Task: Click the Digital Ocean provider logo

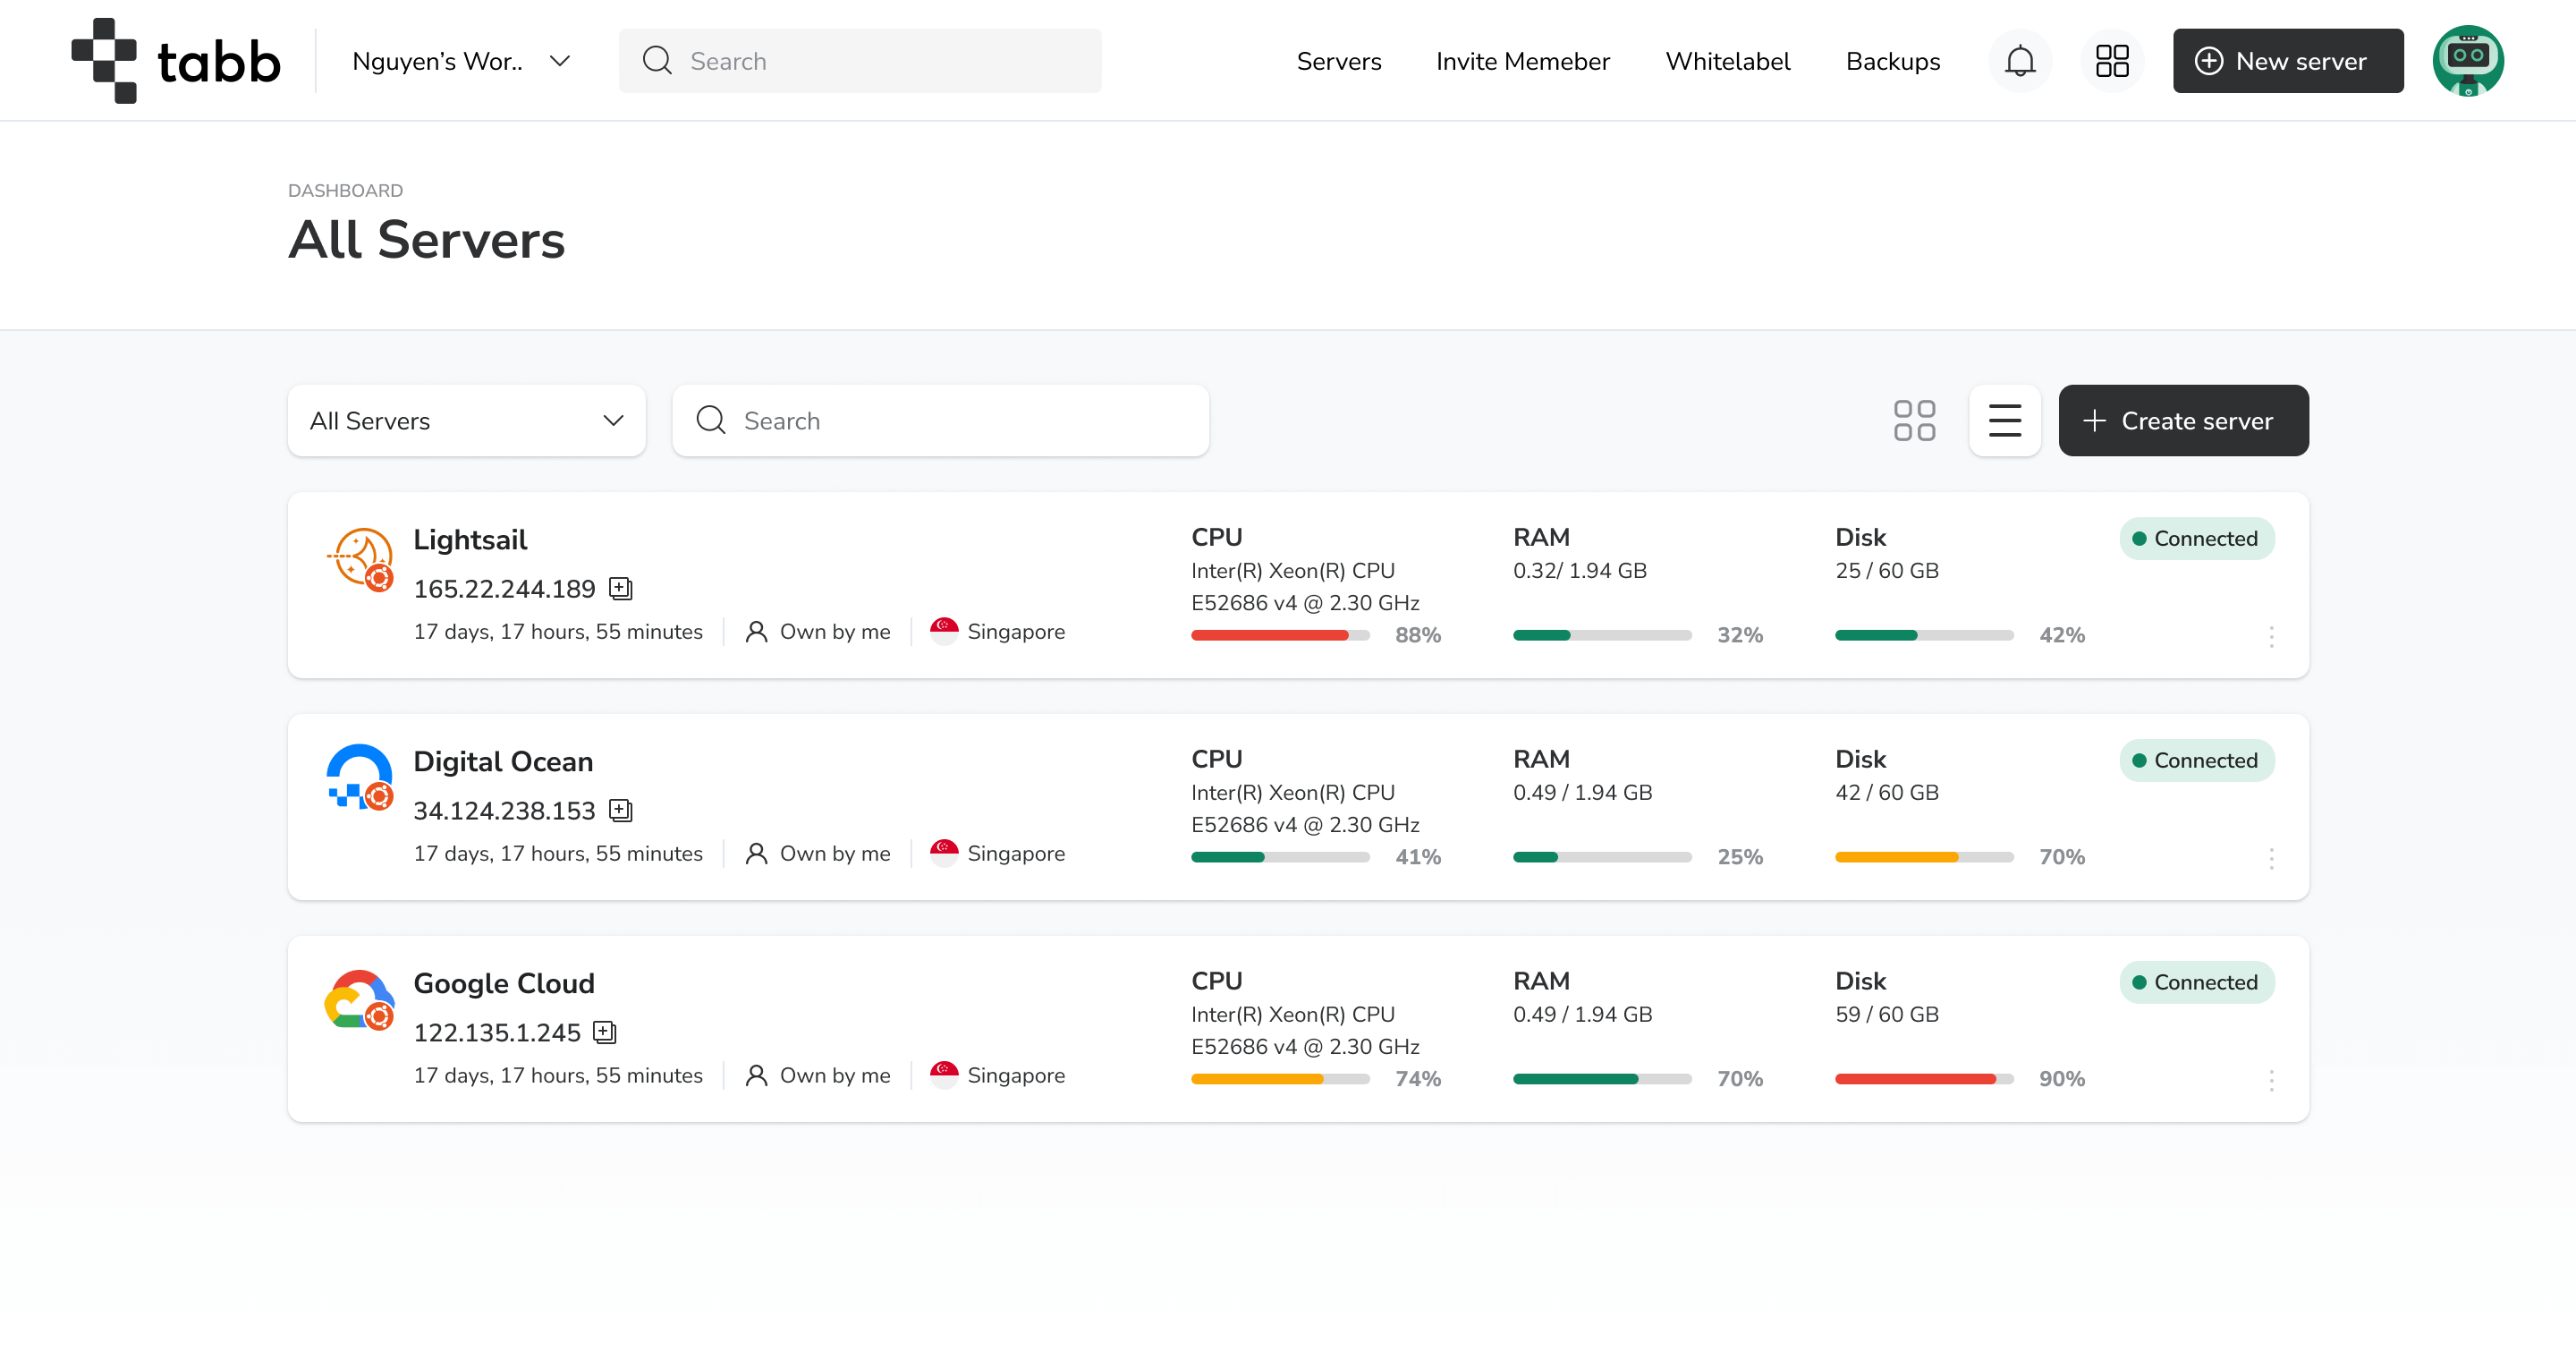Action: pyautogui.click(x=360, y=778)
